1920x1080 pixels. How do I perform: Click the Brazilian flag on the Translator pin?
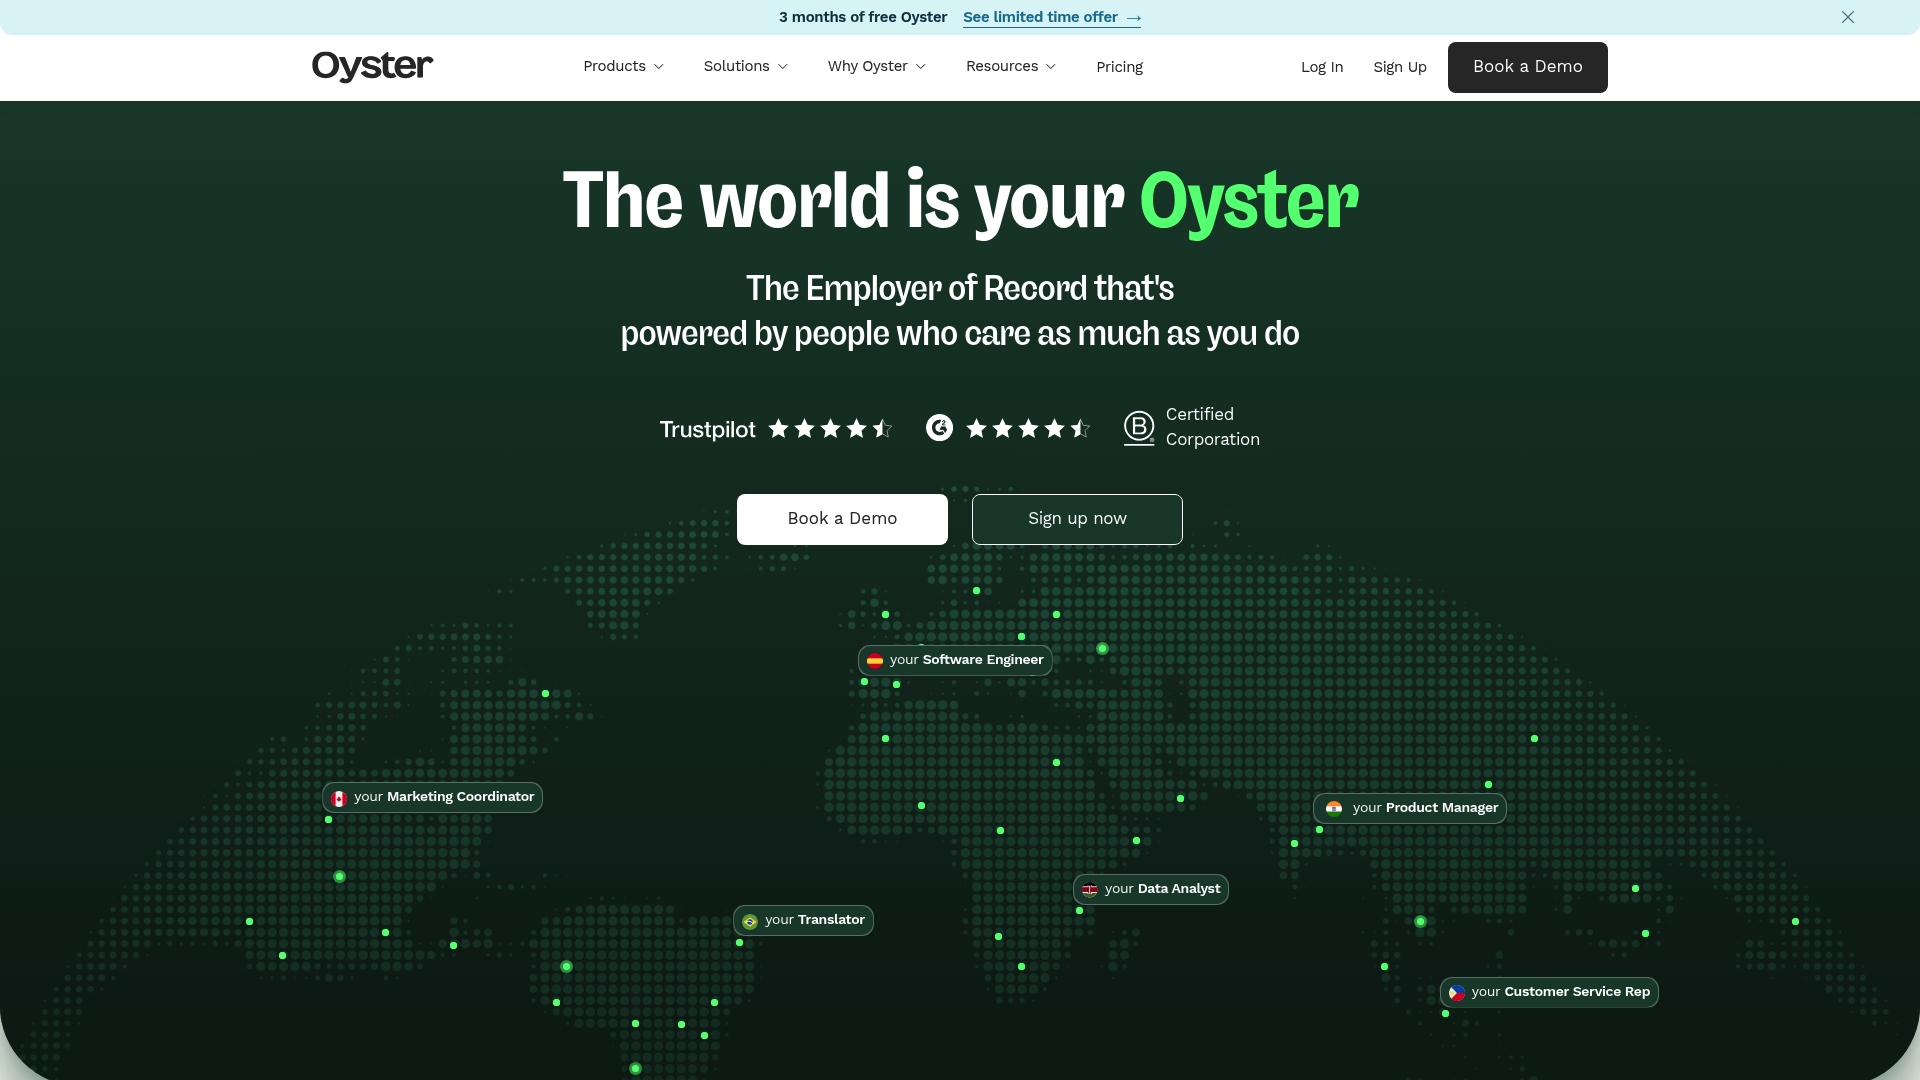point(748,920)
